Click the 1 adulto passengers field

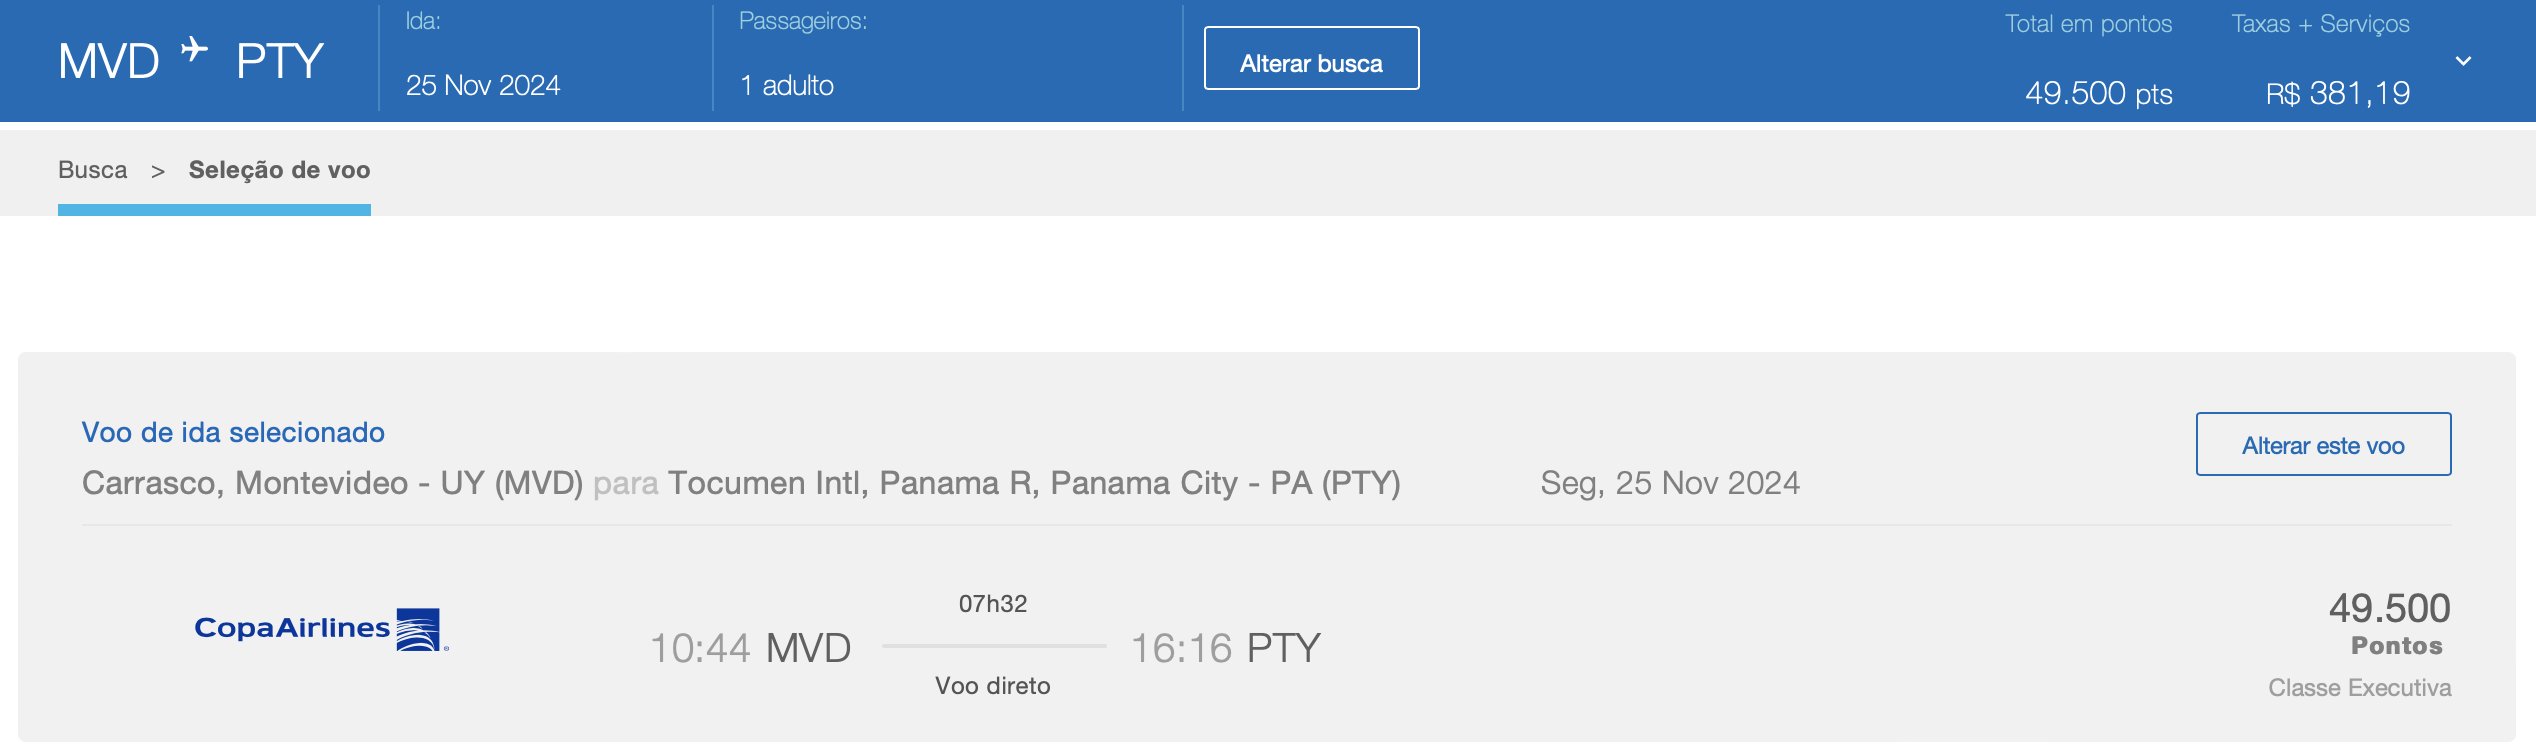click(x=787, y=86)
